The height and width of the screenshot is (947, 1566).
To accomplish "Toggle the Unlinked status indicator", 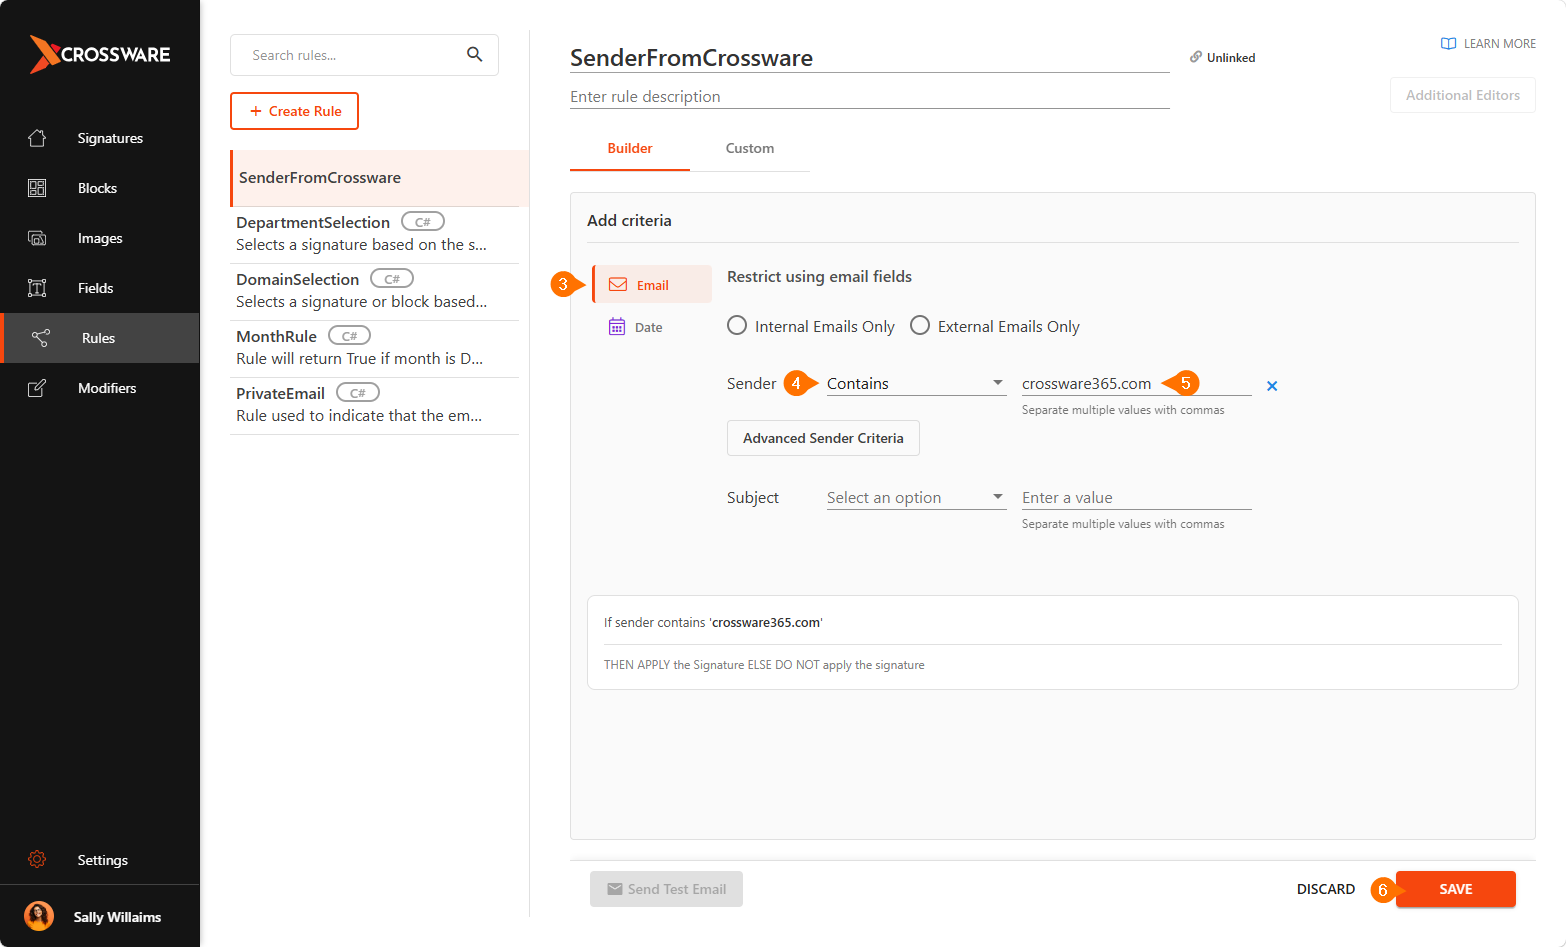I will 1222,57.
